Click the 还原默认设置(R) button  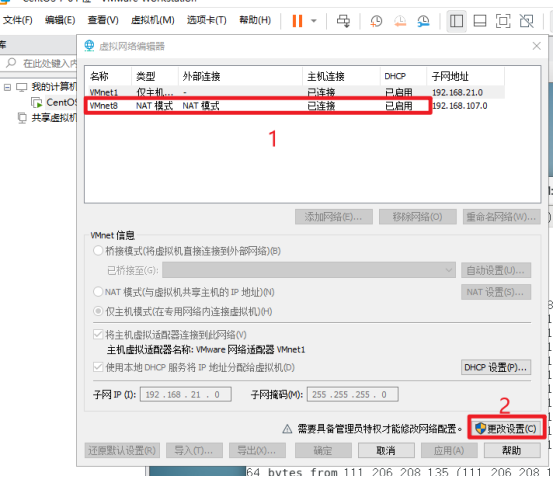[x=122, y=450]
